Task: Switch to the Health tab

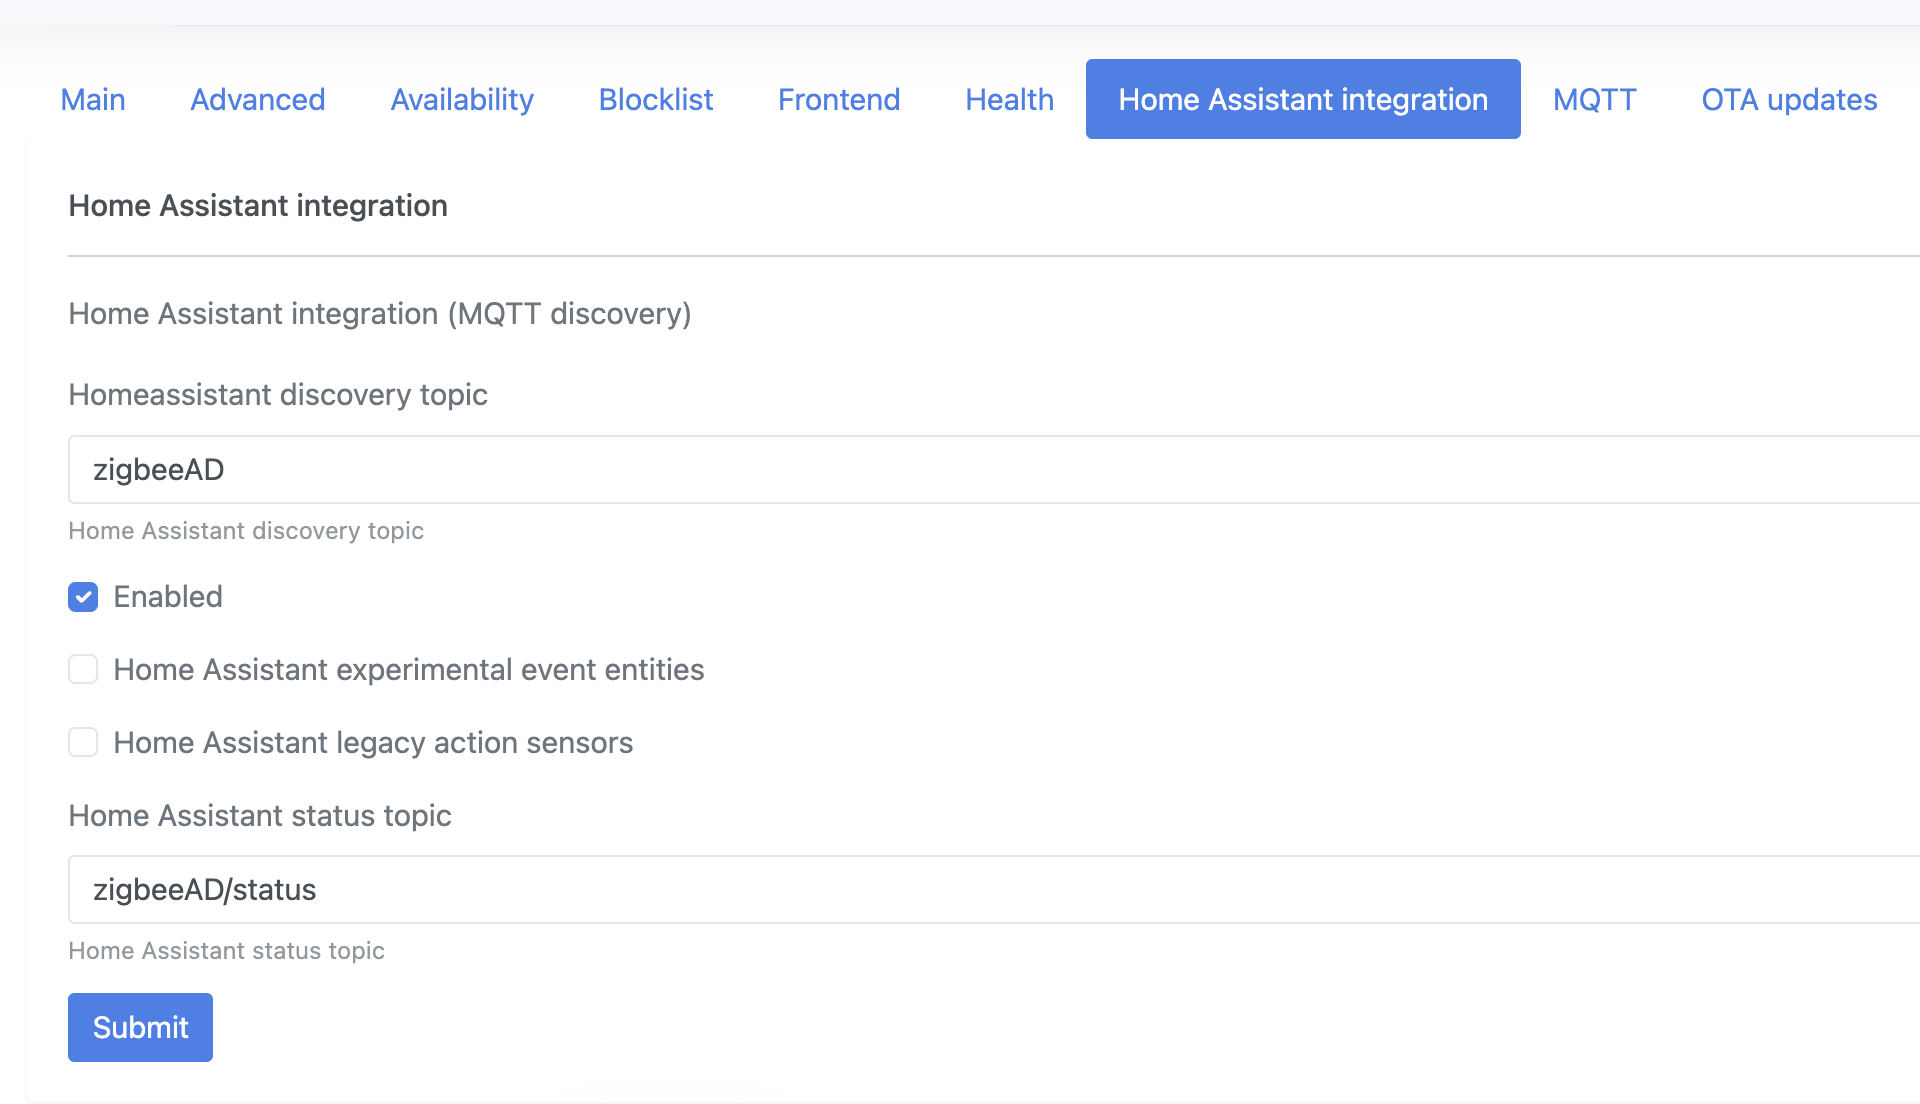Action: (x=1009, y=100)
